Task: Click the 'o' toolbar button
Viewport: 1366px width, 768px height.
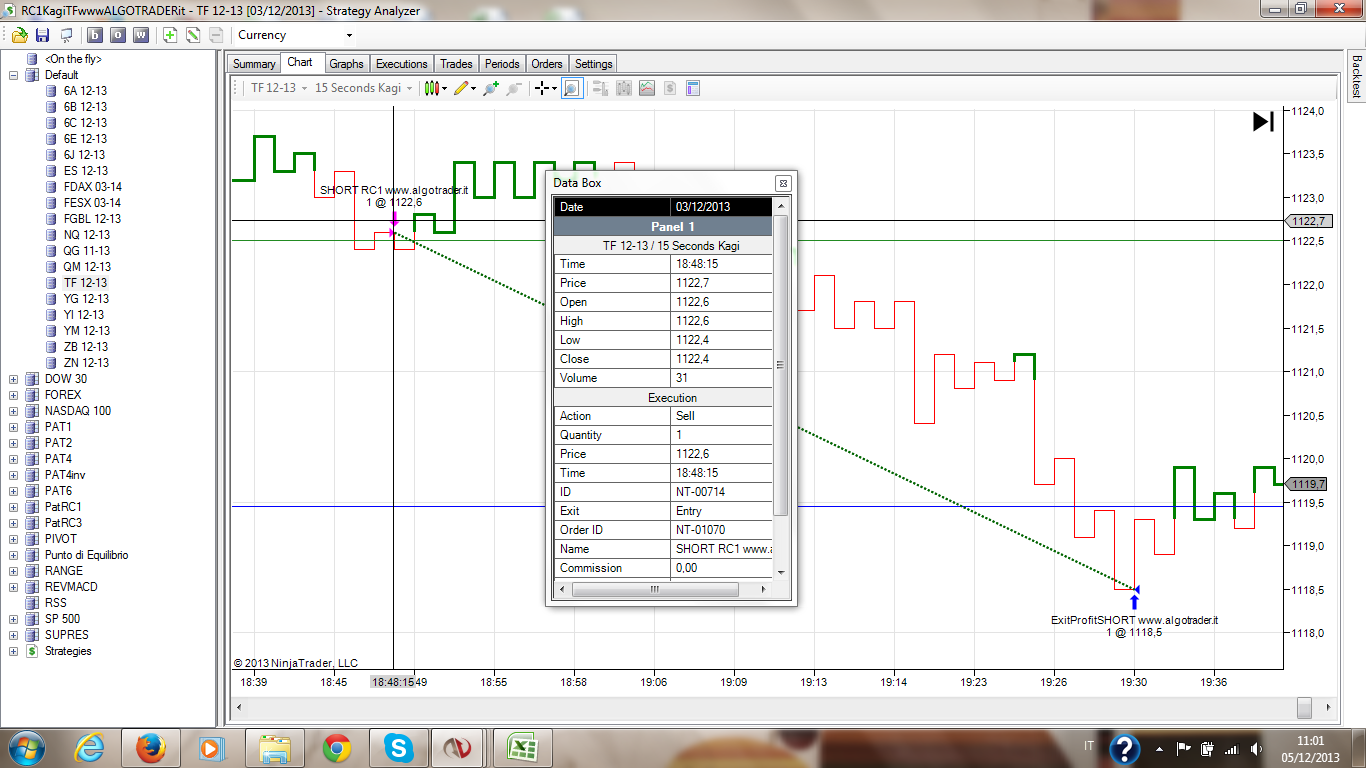Action: [118, 35]
